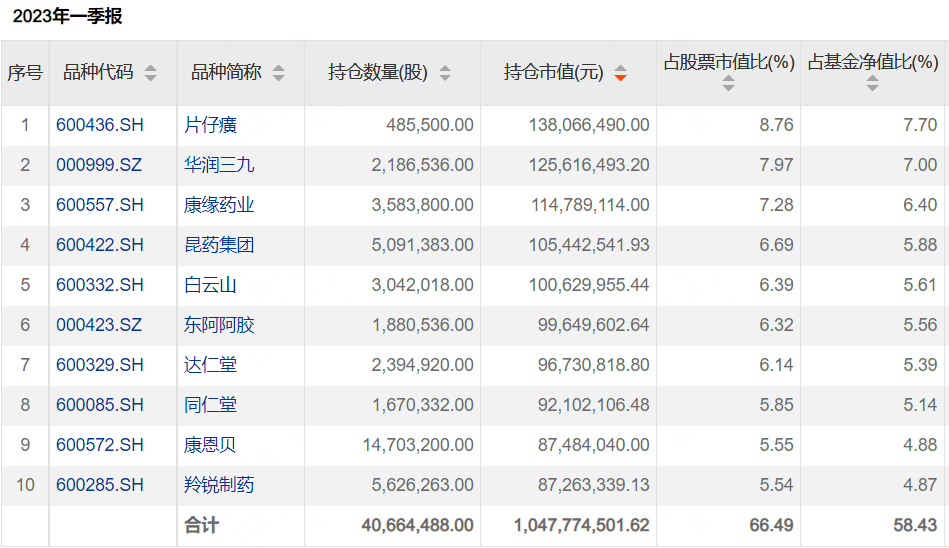Select holding quantity 14,703,200.00
The width and height of the screenshot is (949, 548).
[x=418, y=444]
